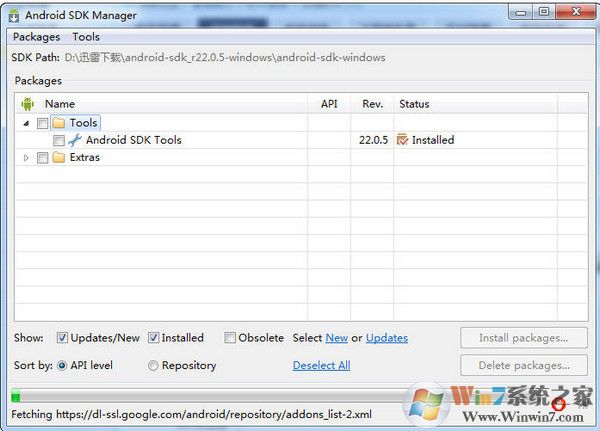Click the New link
This screenshot has width=600, height=431.
coord(337,338)
